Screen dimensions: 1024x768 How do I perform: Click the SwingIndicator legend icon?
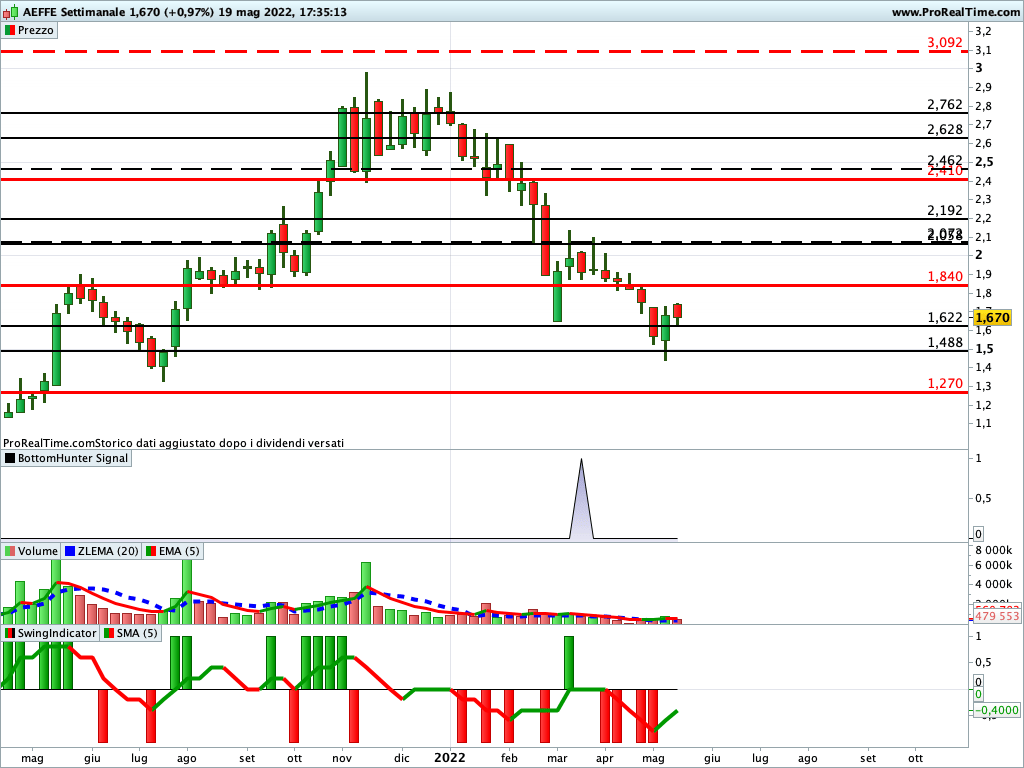point(10,633)
